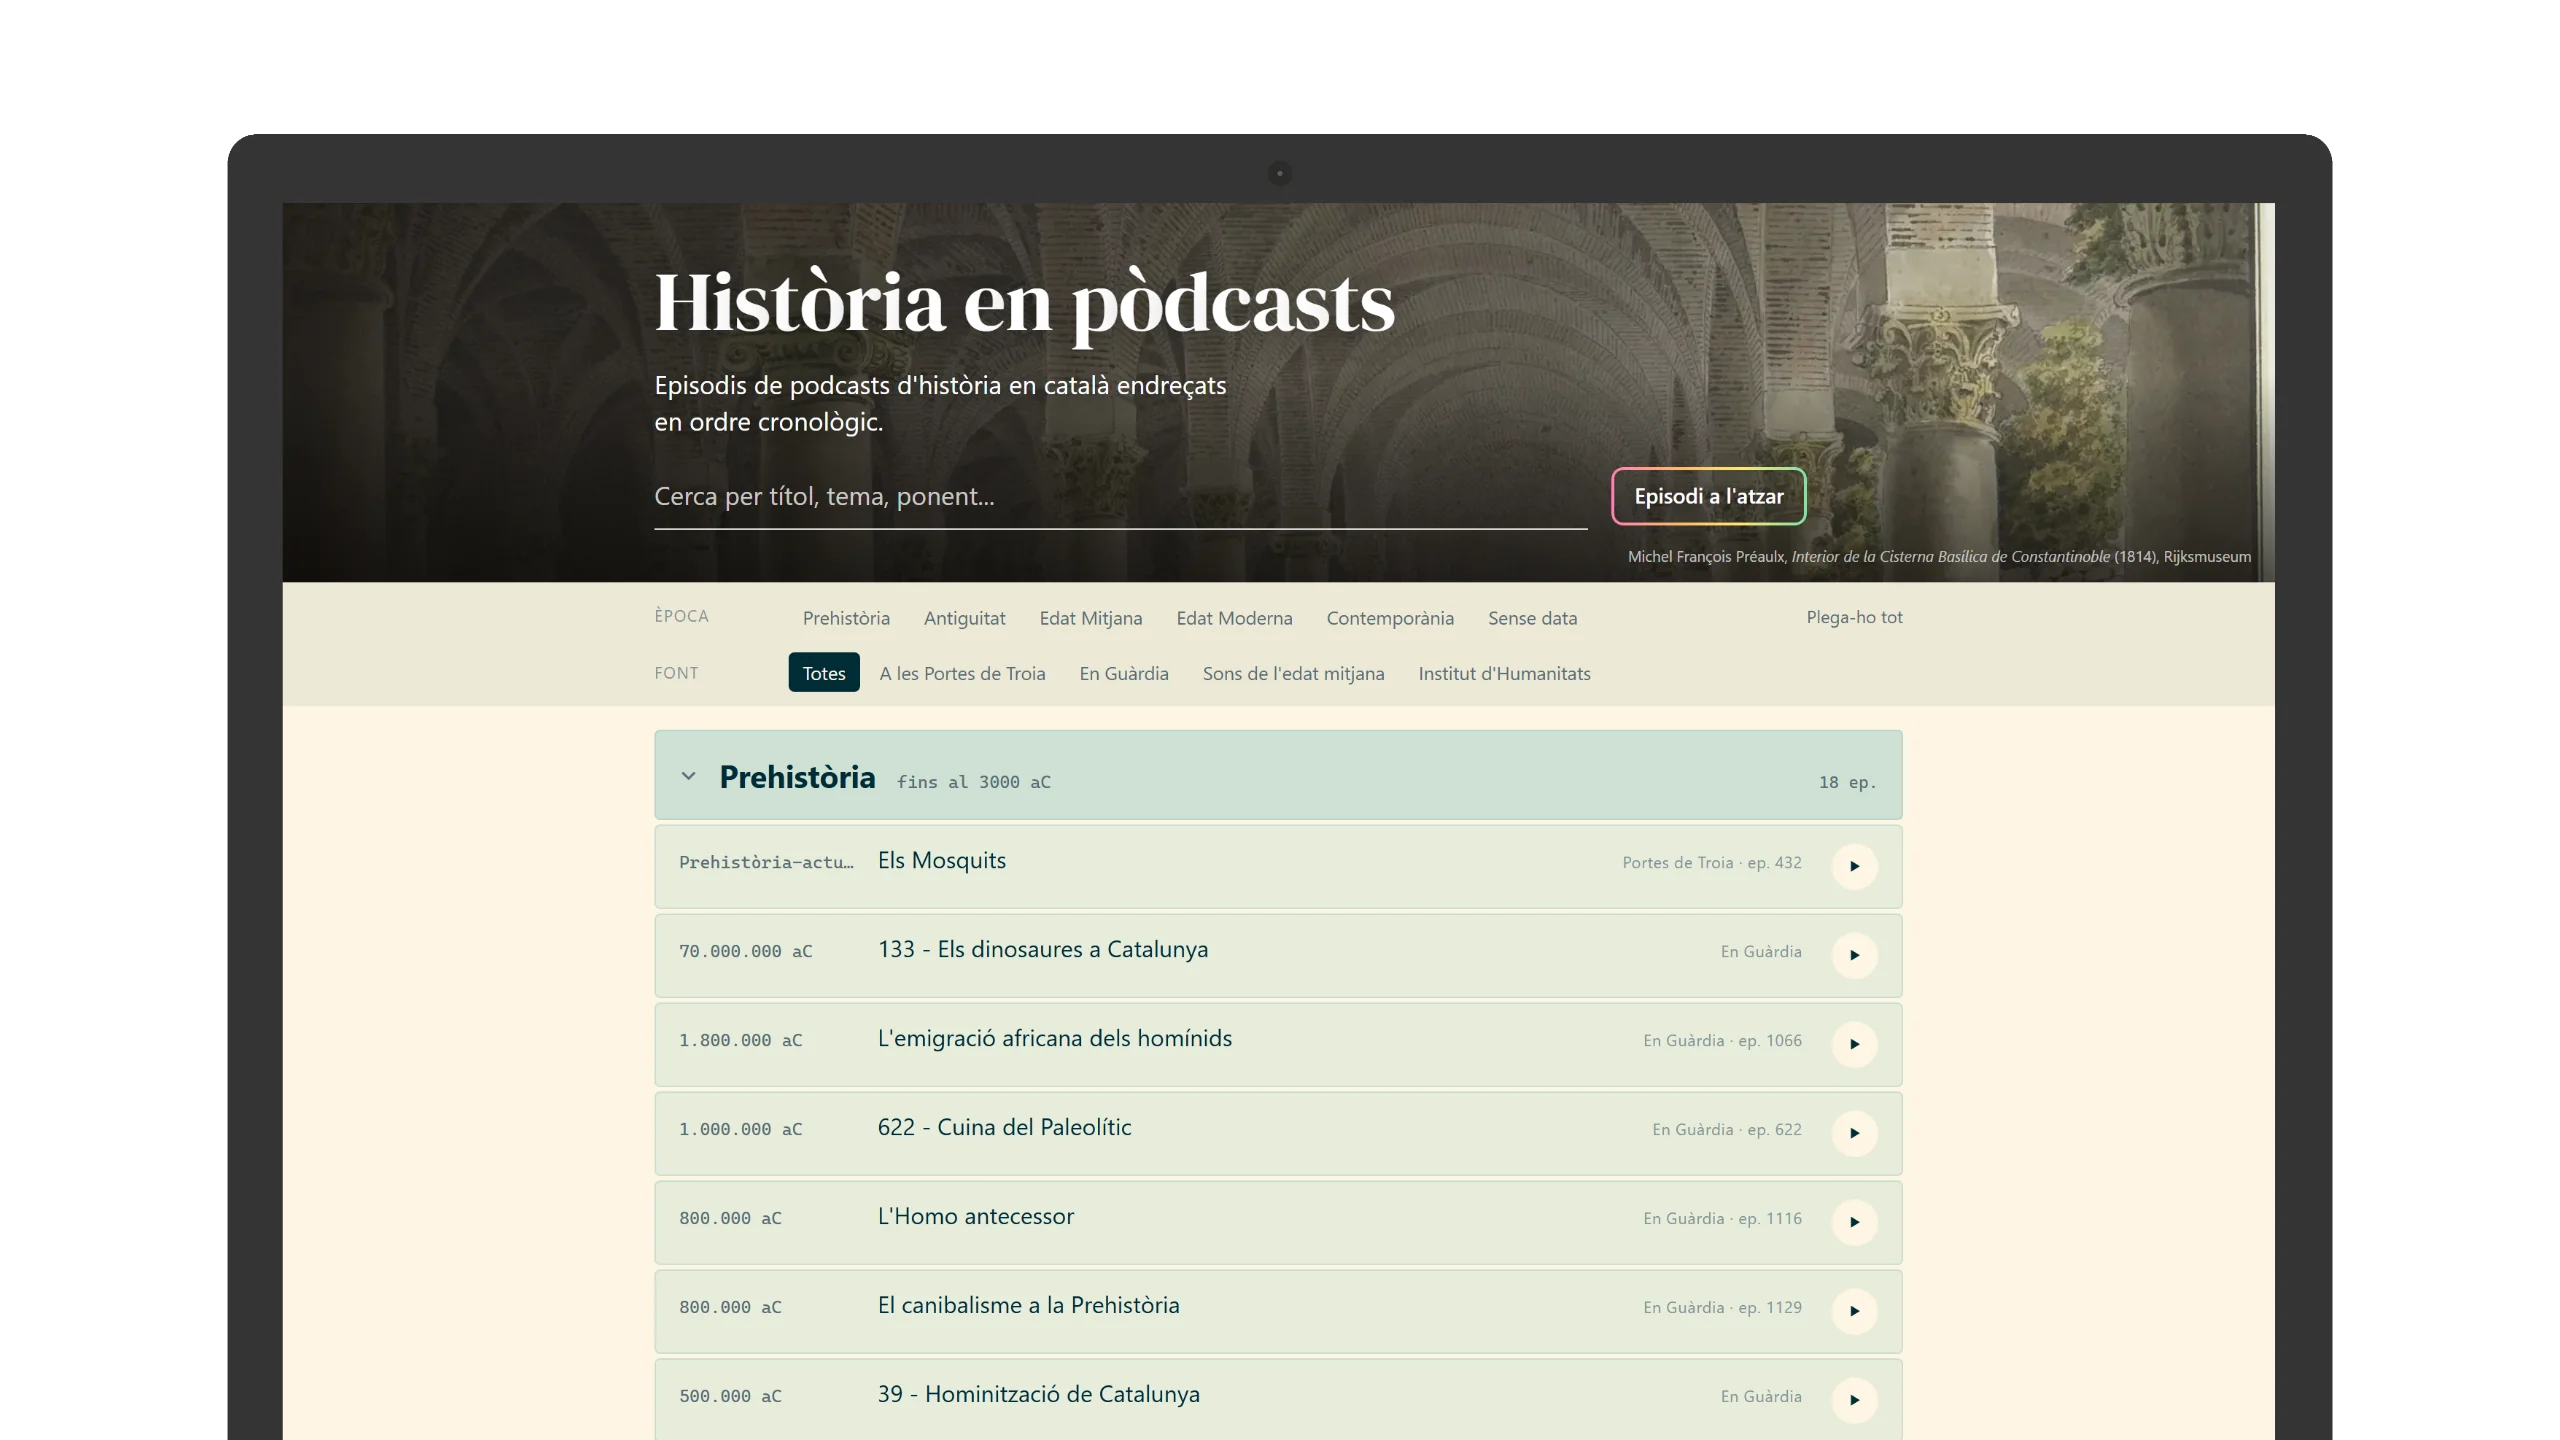
Task: Play L'emigració africana dels homínids
Action: [1854, 1044]
